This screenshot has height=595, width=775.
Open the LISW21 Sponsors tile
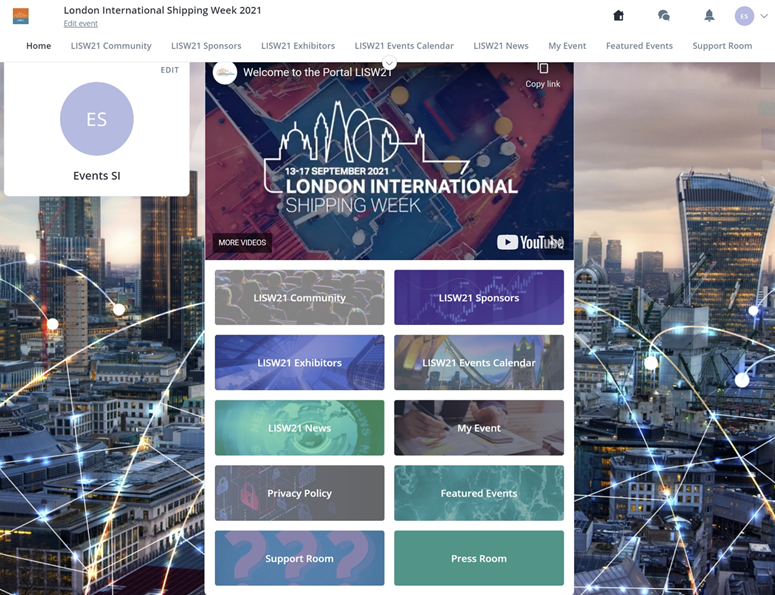pos(479,298)
